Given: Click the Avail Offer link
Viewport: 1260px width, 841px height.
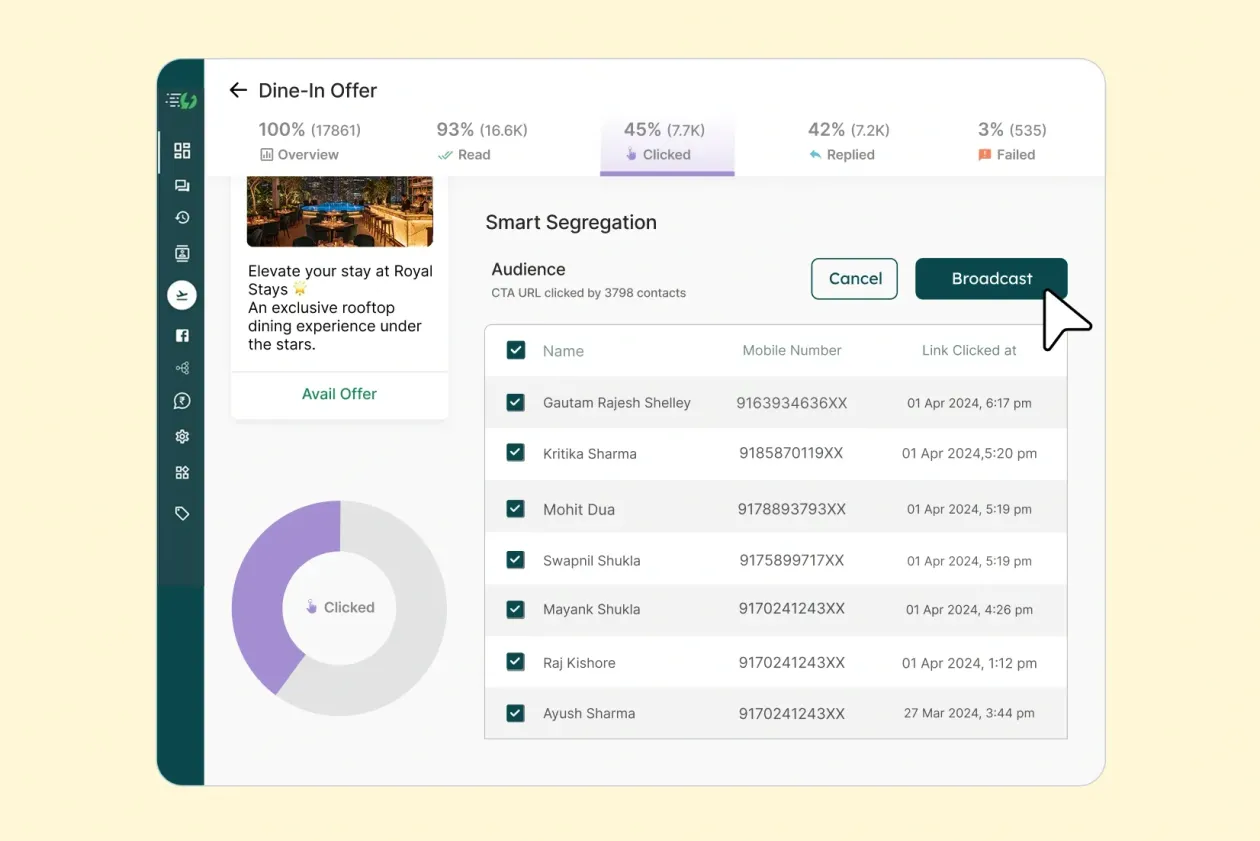Looking at the screenshot, I should [339, 394].
